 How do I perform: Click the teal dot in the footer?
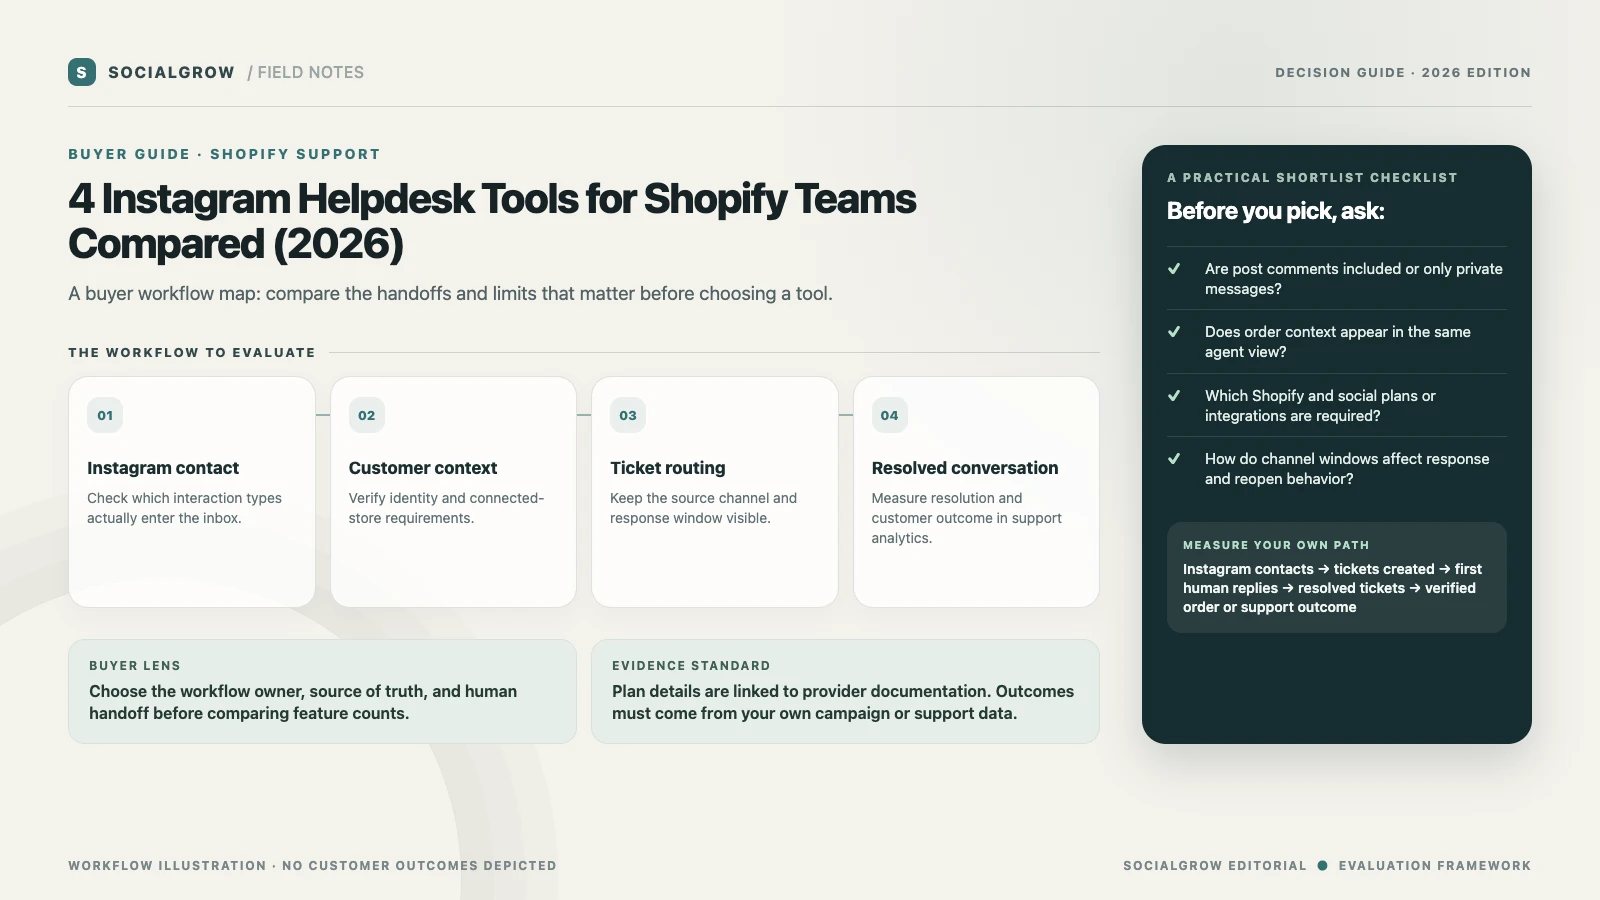tap(1323, 866)
